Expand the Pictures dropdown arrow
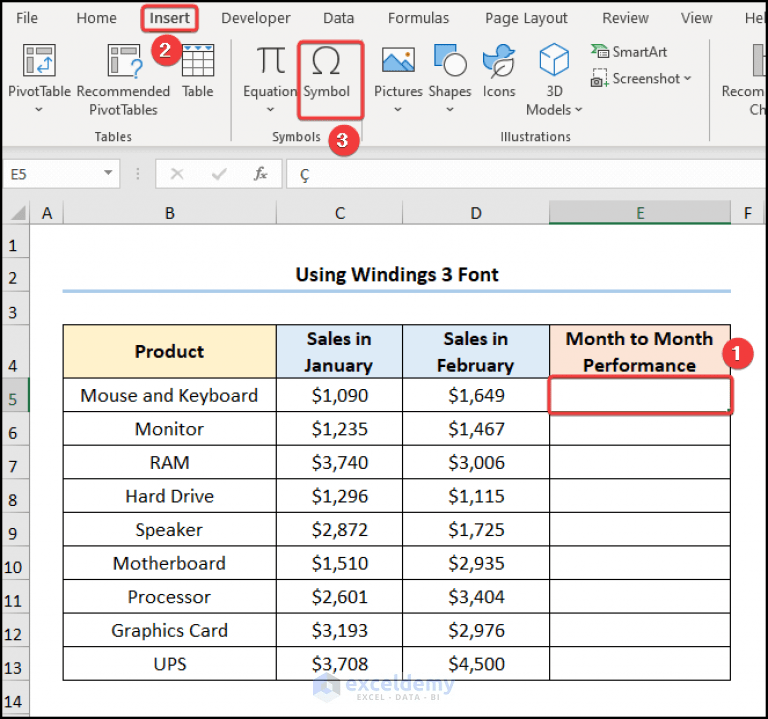This screenshot has height=719, width=768. tap(398, 110)
